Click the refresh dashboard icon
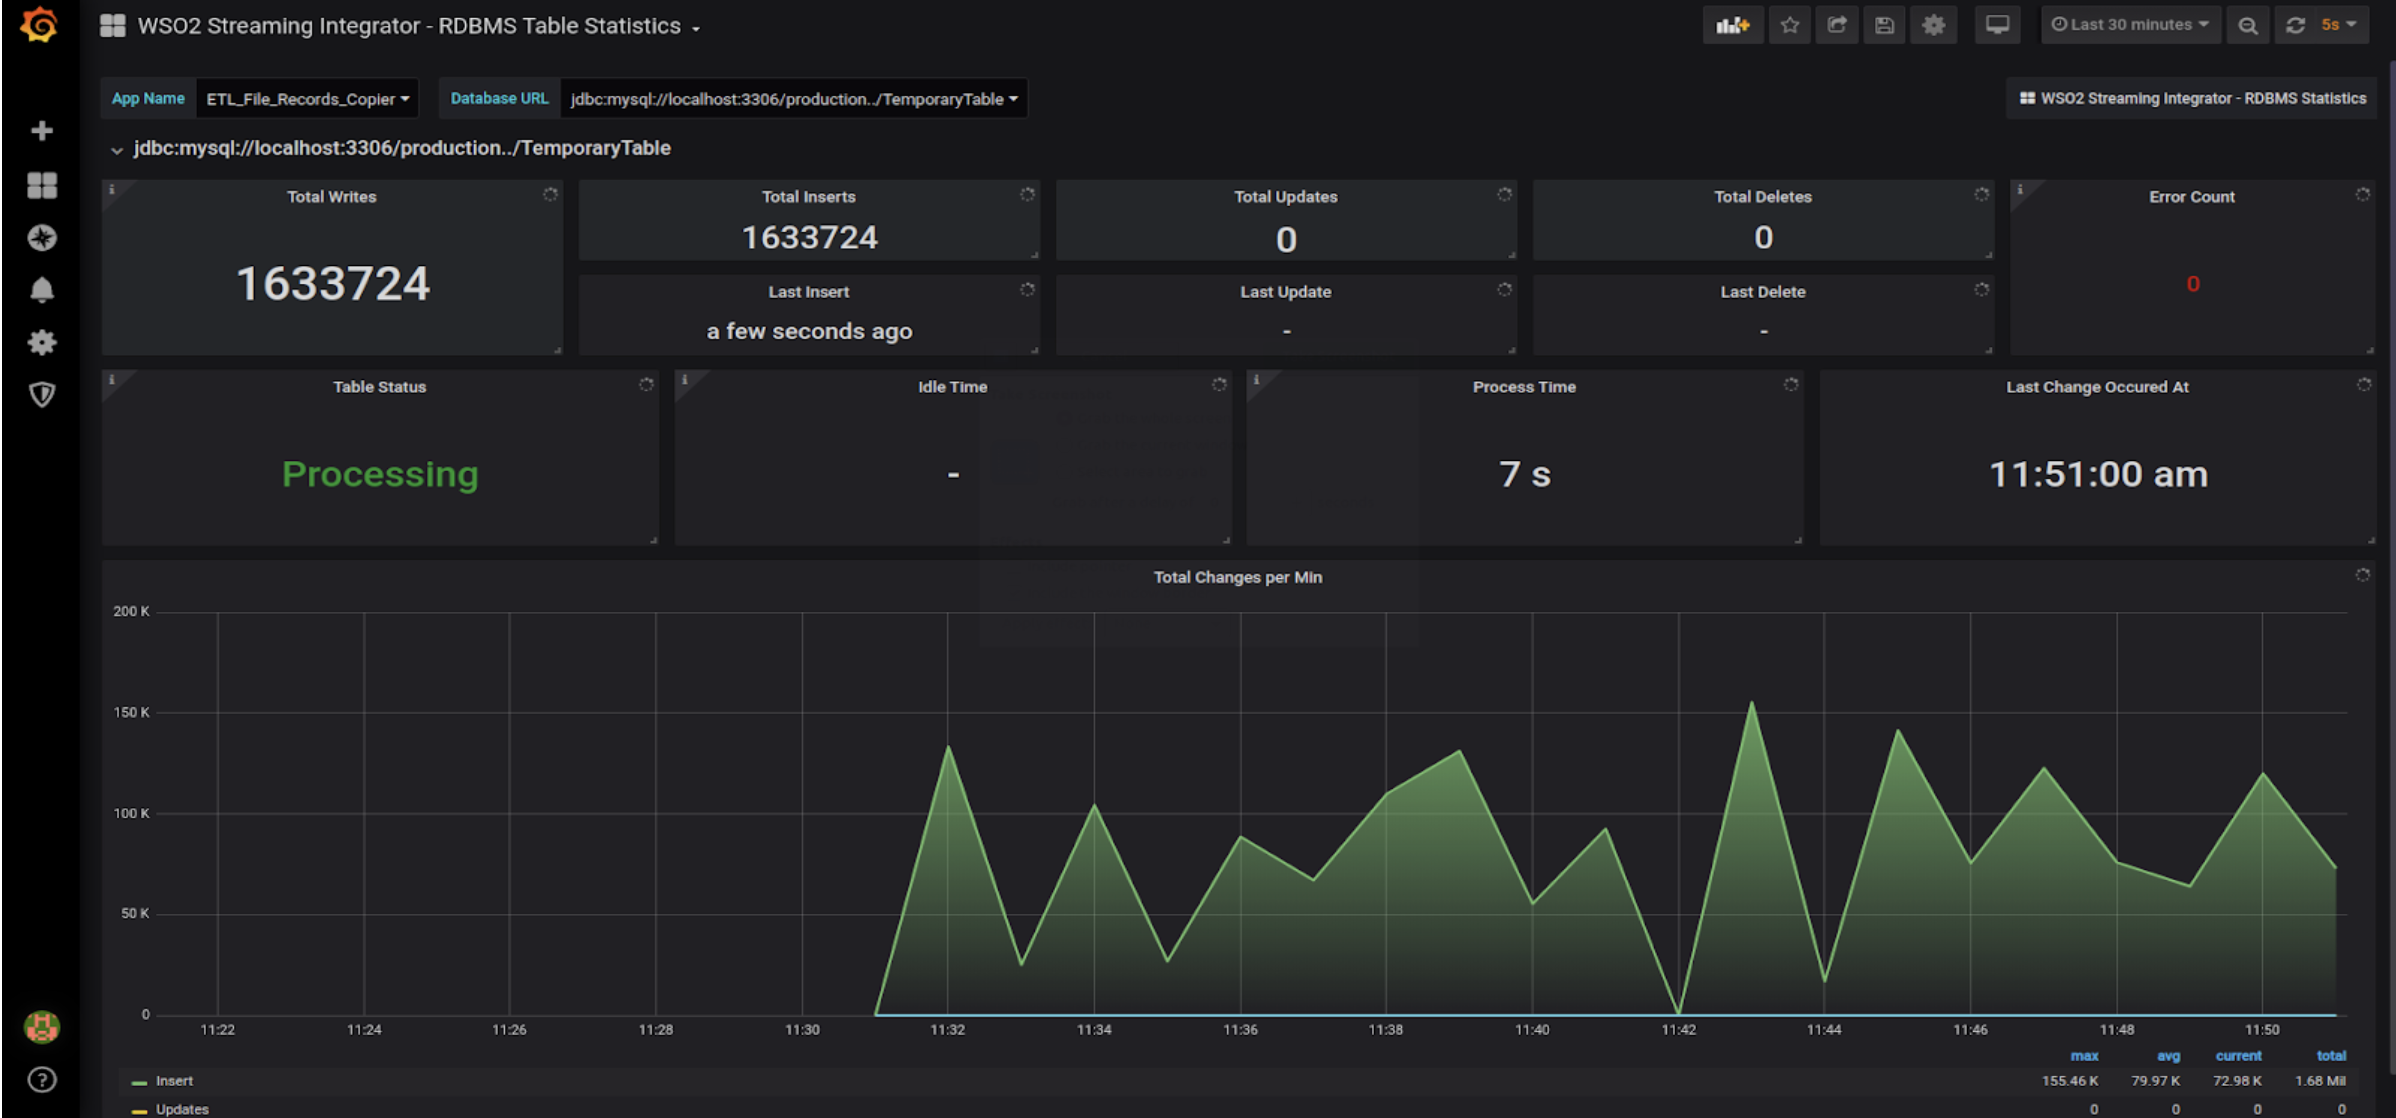This screenshot has height=1118, width=2396. 2296,25
